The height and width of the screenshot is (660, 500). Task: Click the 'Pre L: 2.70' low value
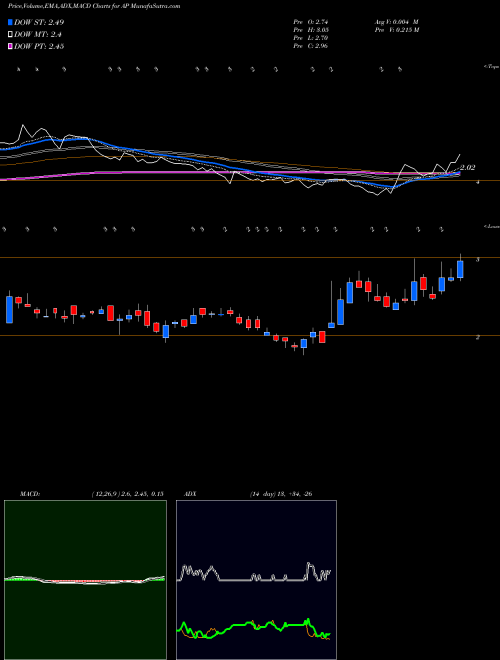(311, 38)
